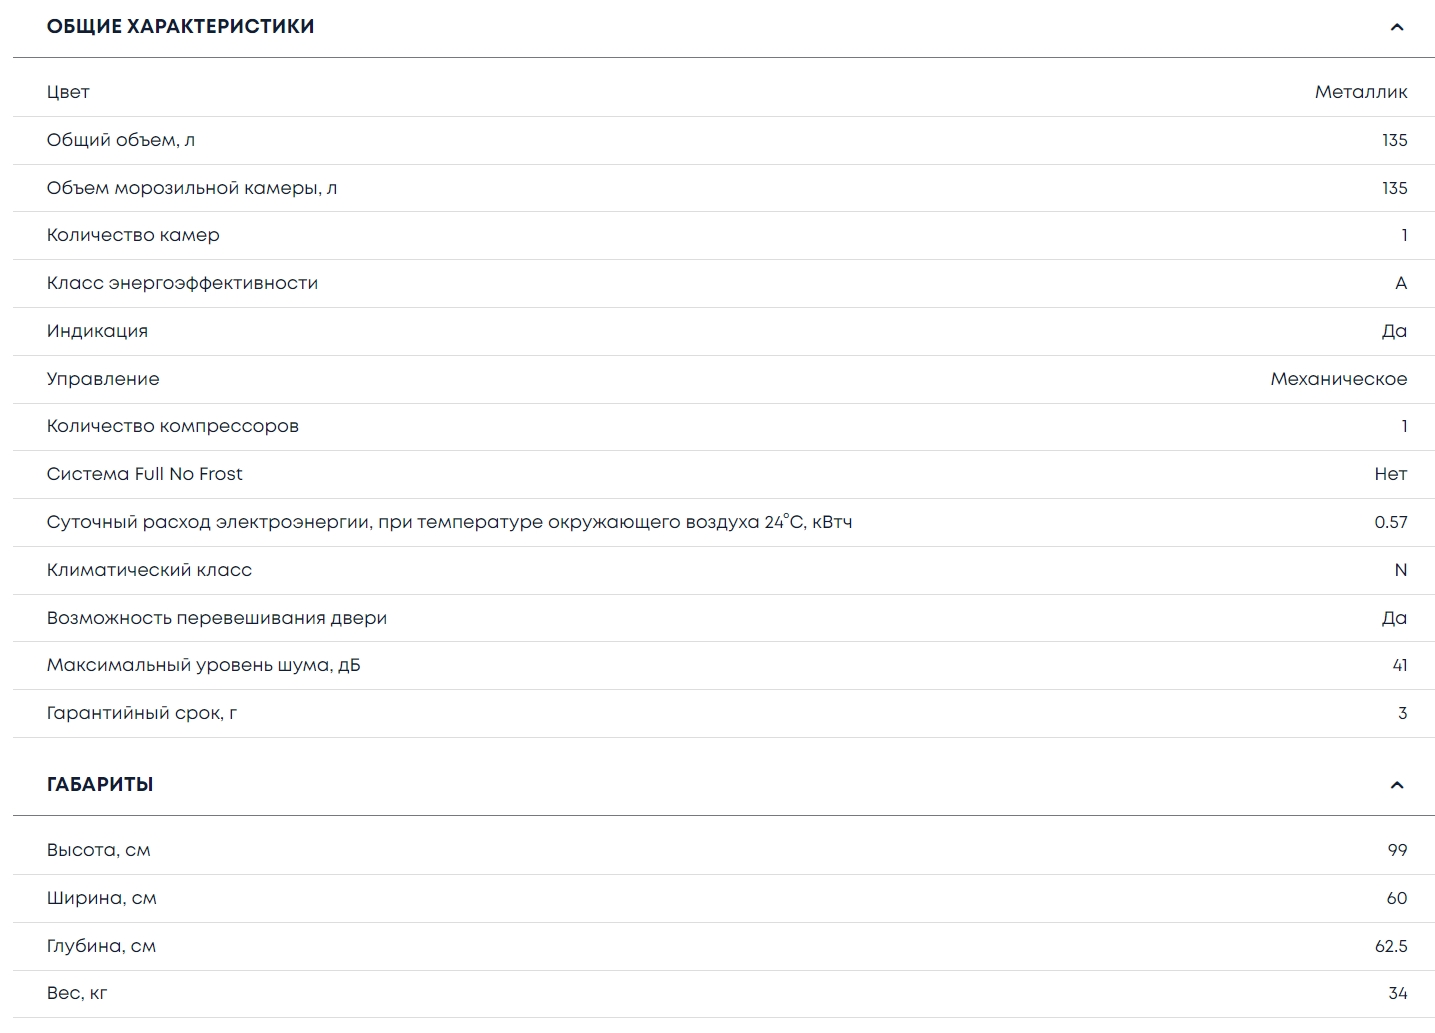1435x1033 pixels.
Task: Click the Климатический класс label
Action: [149, 570]
